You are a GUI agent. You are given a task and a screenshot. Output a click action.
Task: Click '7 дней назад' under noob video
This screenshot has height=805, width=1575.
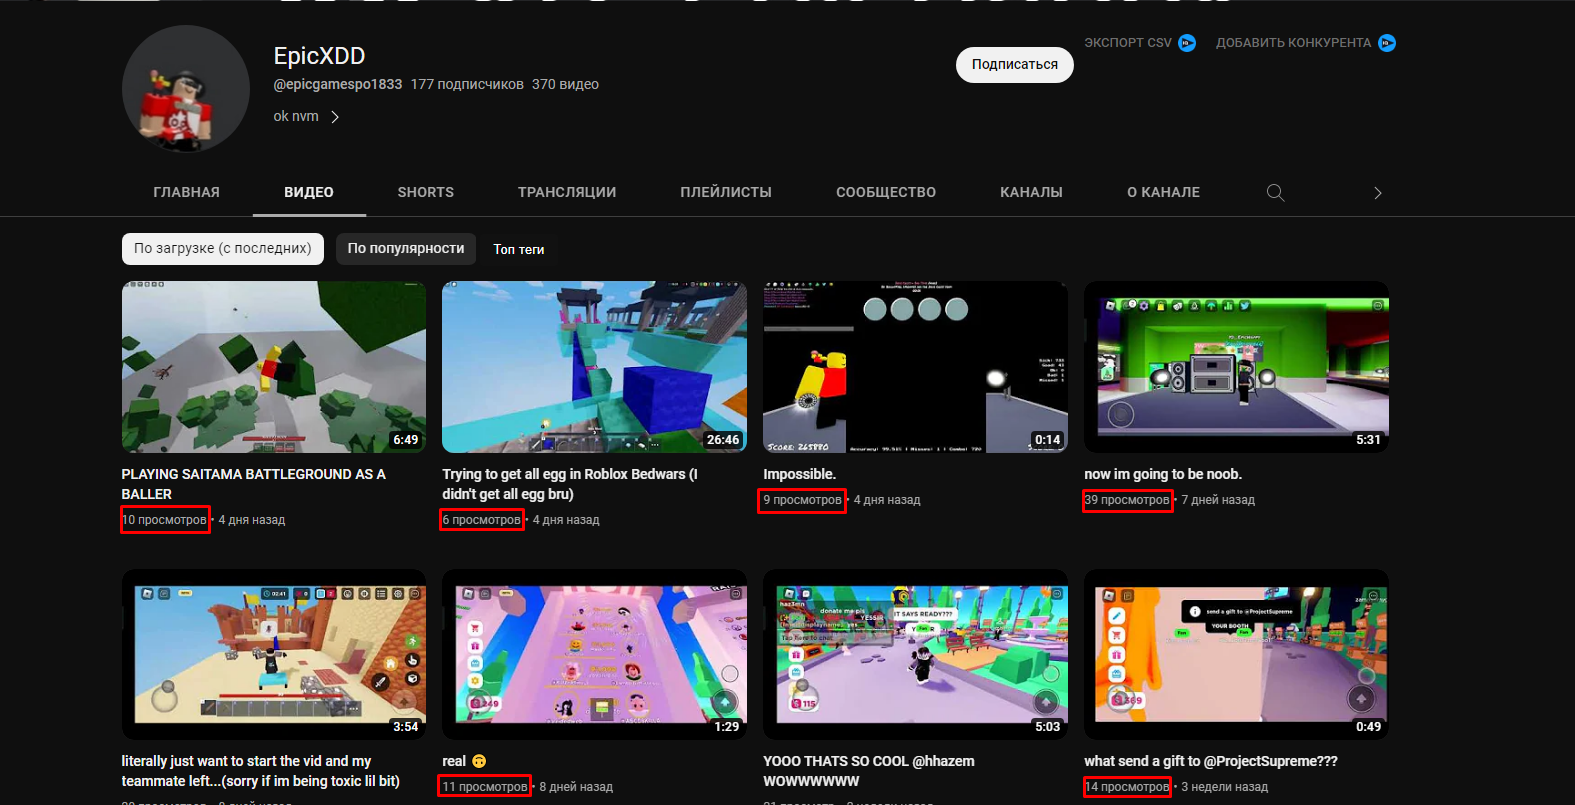coord(1218,500)
